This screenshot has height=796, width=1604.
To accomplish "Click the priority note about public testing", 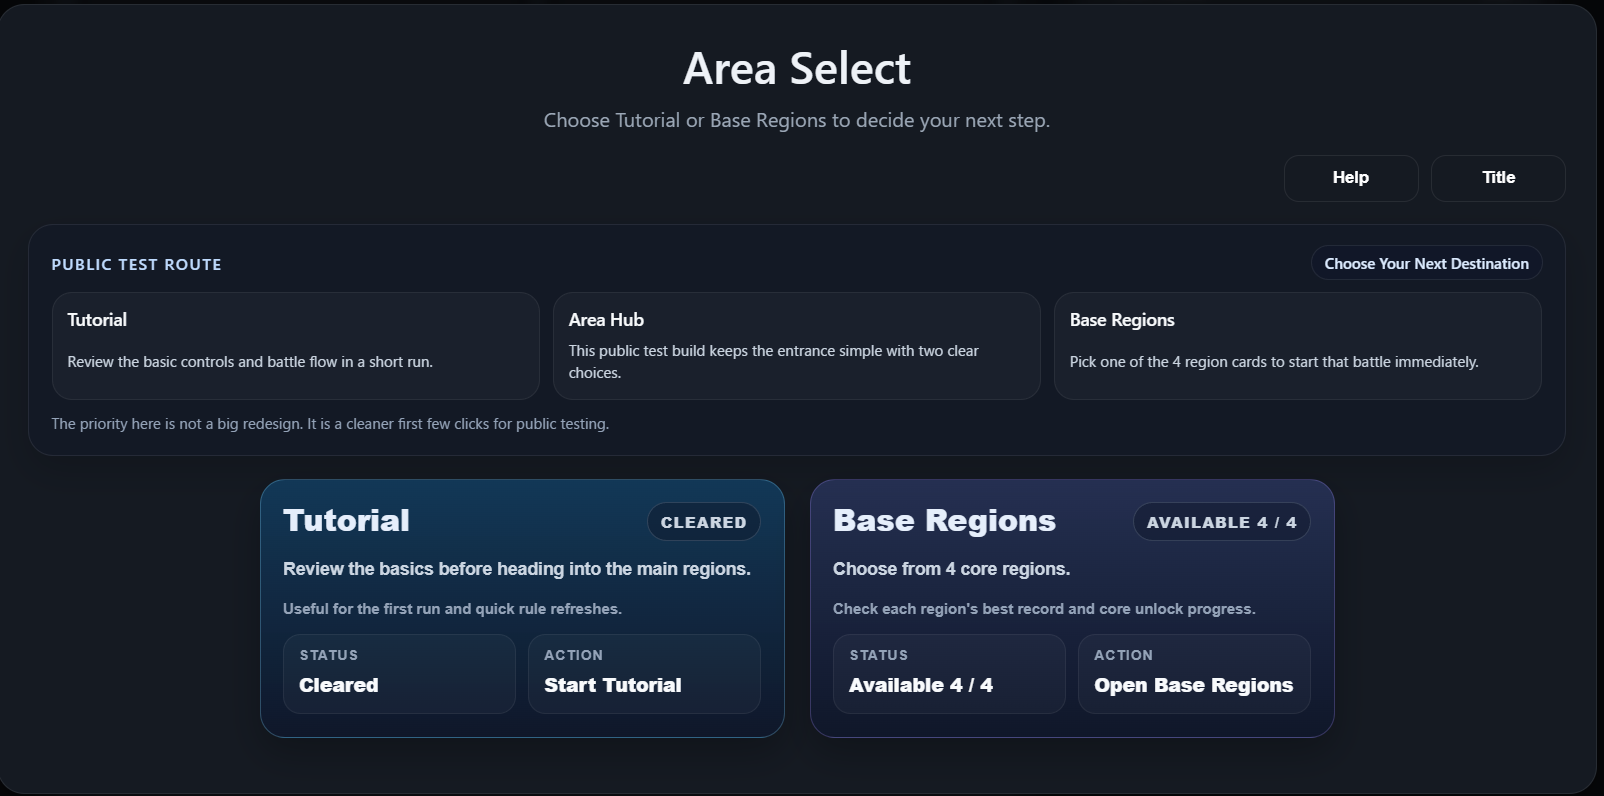I will tap(330, 424).
